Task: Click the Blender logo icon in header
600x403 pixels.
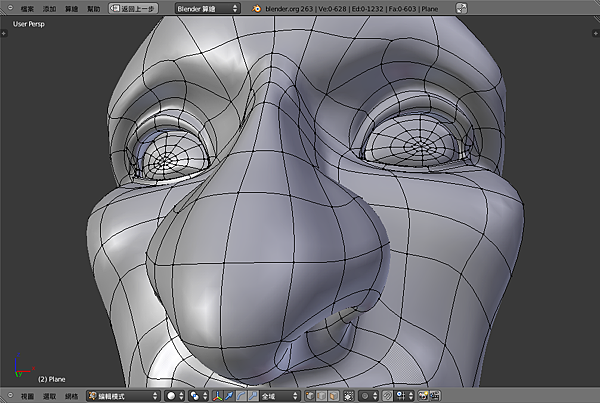Action: [x=256, y=7]
